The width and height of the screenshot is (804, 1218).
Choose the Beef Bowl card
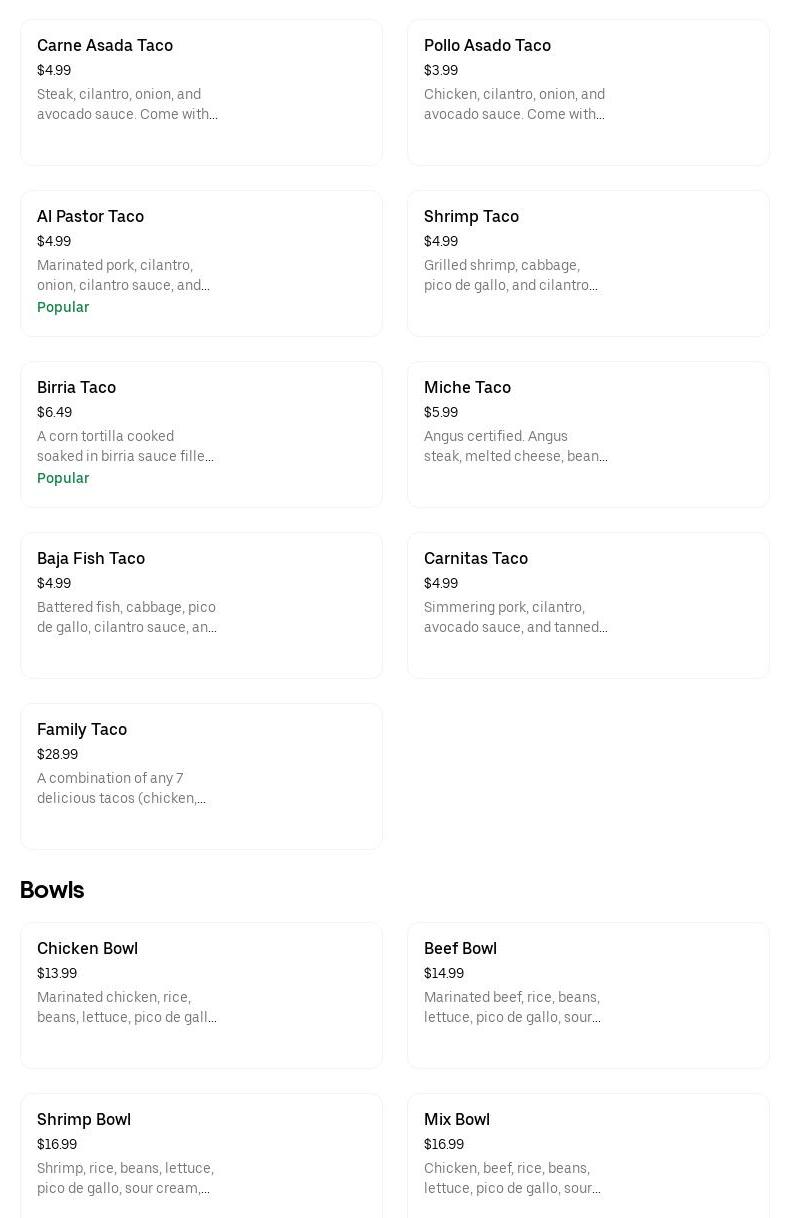click(x=588, y=995)
